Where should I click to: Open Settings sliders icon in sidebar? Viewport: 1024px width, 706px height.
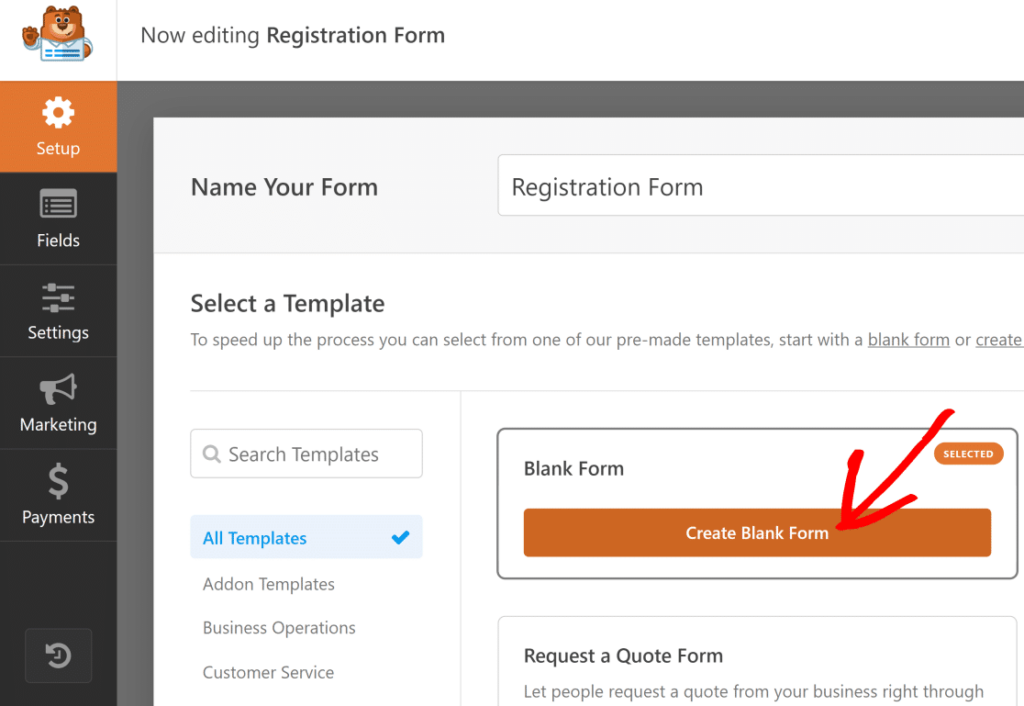click(58, 298)
